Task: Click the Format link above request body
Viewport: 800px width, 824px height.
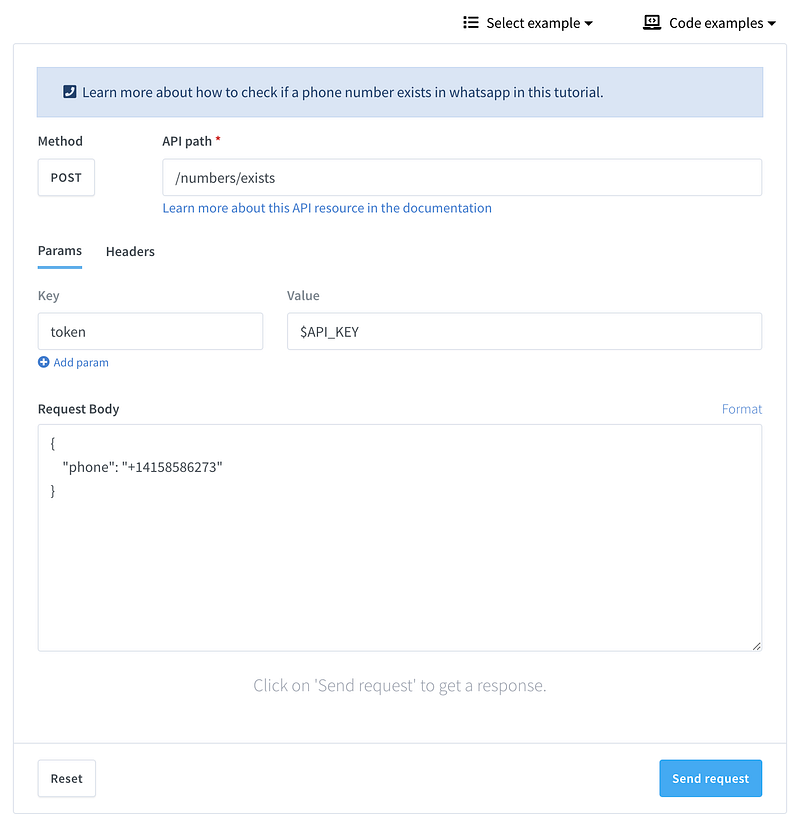Action: coord(742,409)
